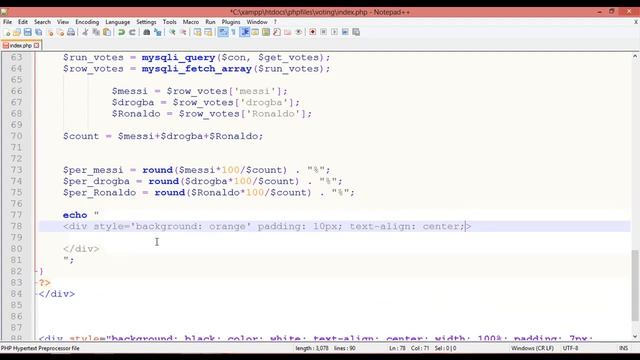The height and width of the screenshot is (360, 640).
Task: Open the Plugins menu
Action: (231, 22)
